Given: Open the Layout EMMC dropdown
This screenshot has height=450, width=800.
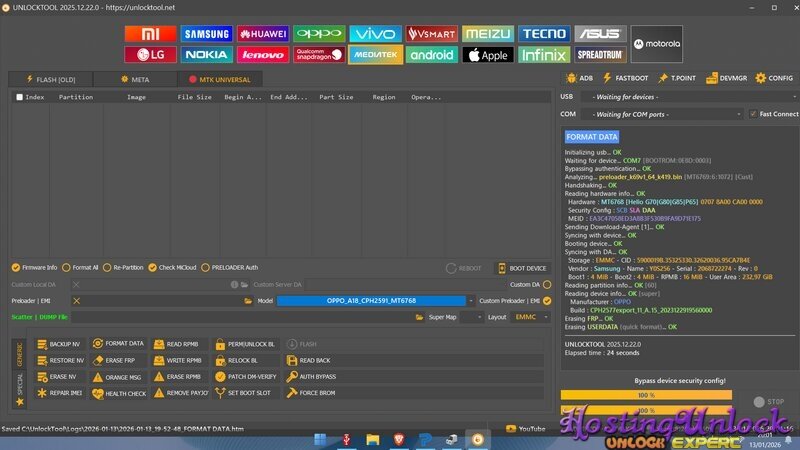Looking at the screenshot, I should point(530,317).
